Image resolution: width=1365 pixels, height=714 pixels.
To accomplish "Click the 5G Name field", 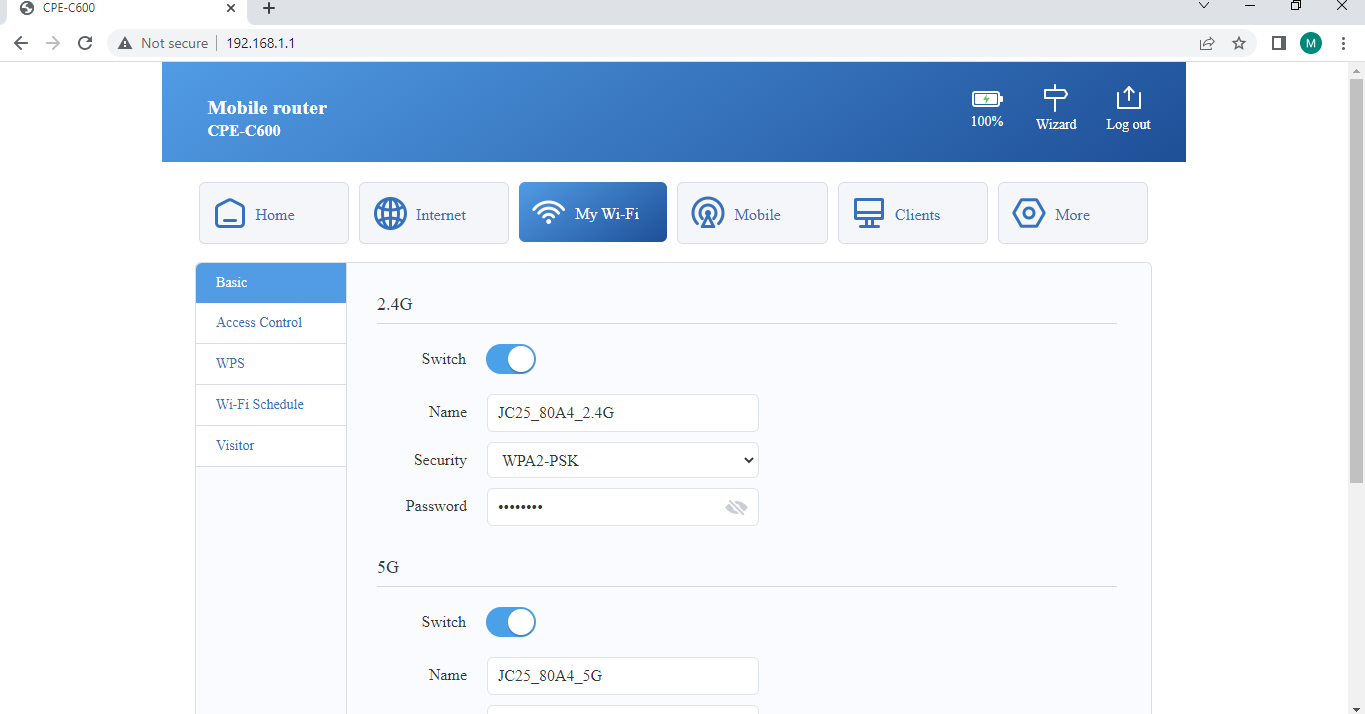I will point(622,676).
